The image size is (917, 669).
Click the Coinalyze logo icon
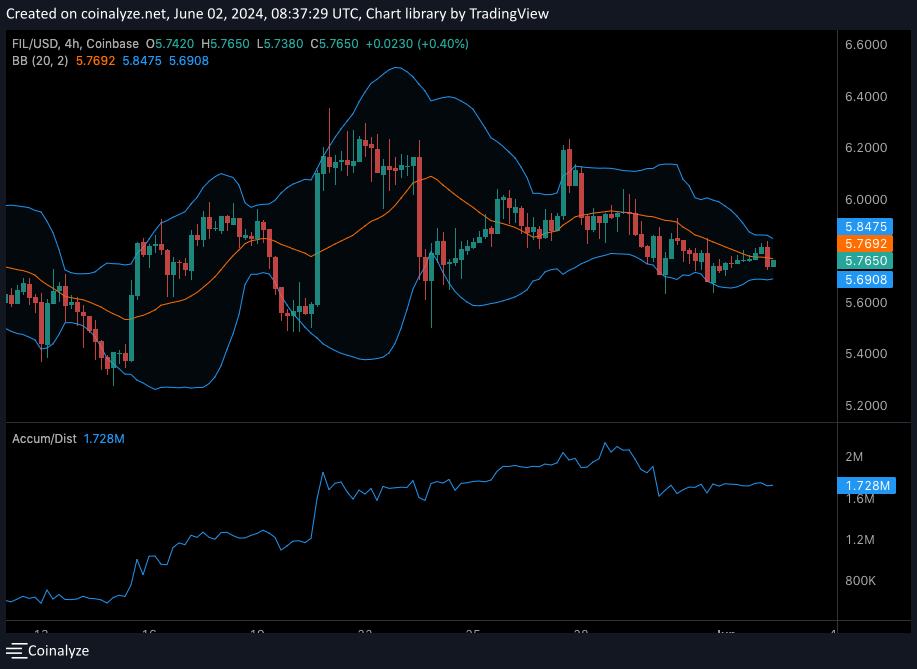coord(16,650)
